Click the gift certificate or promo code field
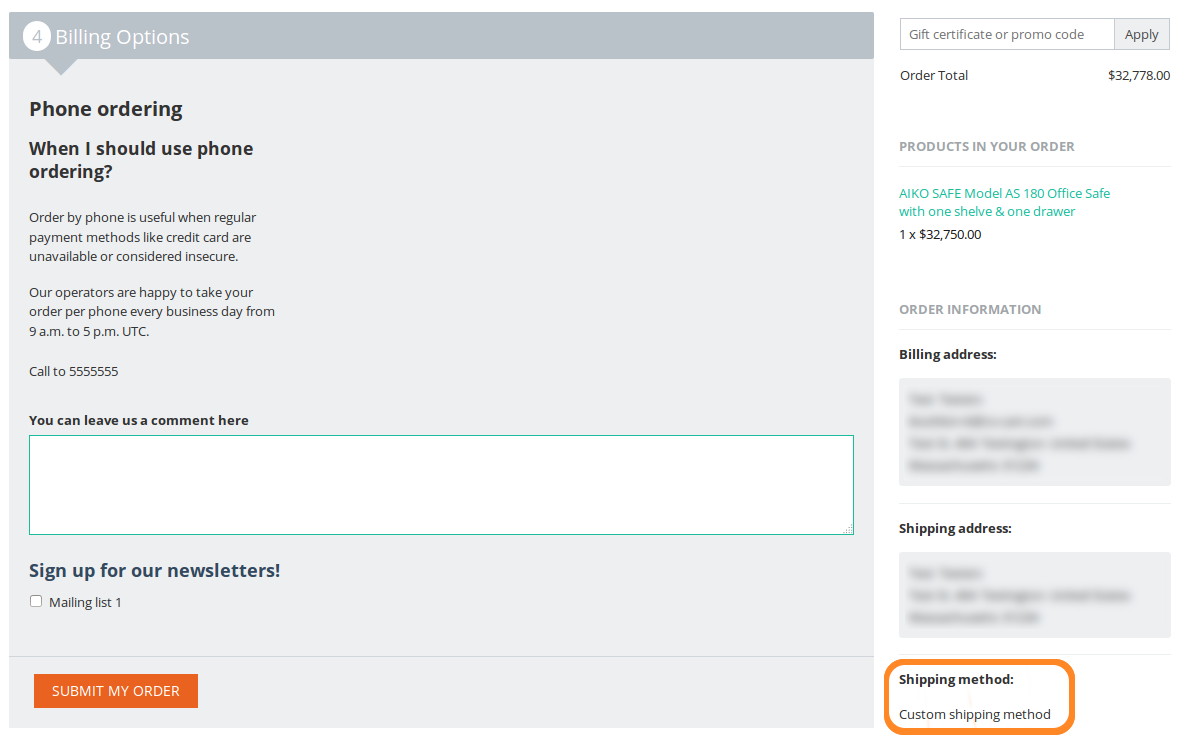 point(1007,35)
